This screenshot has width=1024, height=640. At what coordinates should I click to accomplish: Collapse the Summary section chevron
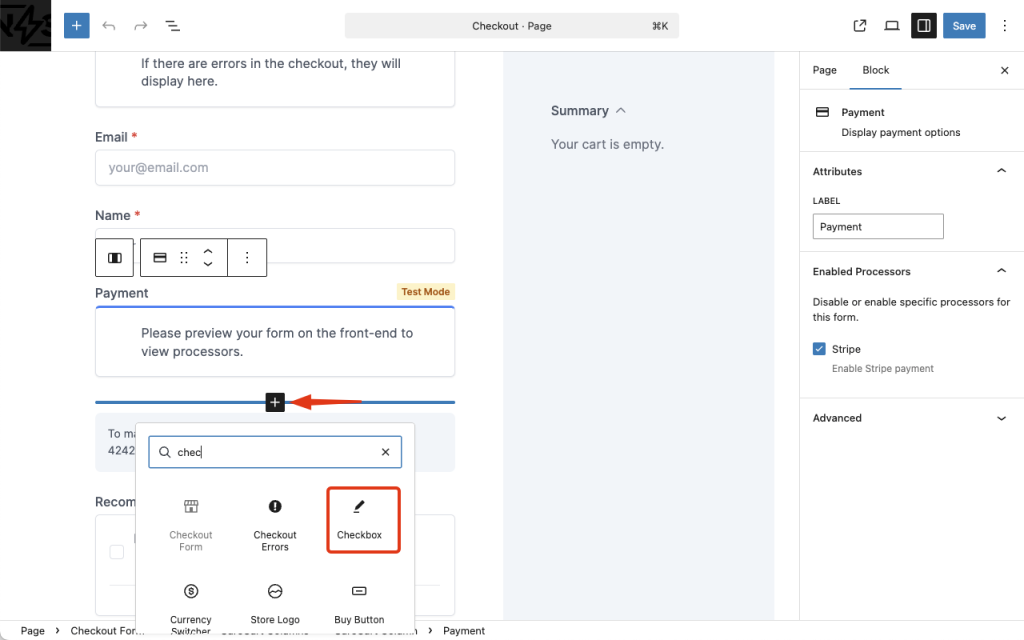pyautogui.click(x=621, y=111)
